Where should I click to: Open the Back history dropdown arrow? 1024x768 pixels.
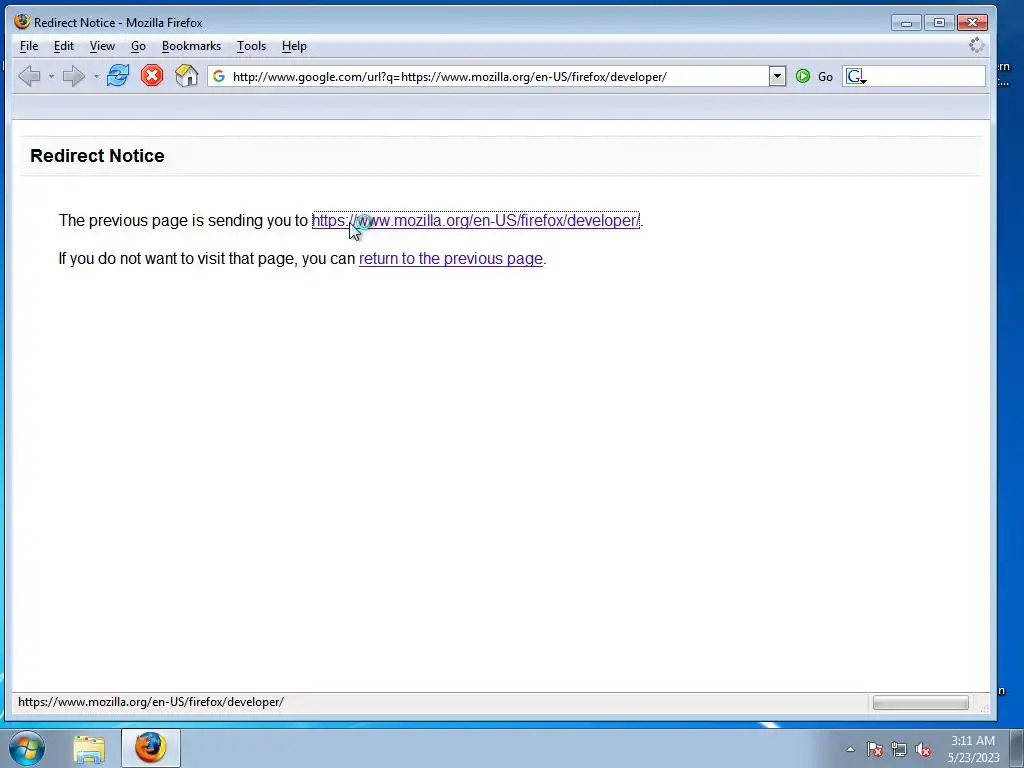52,77
